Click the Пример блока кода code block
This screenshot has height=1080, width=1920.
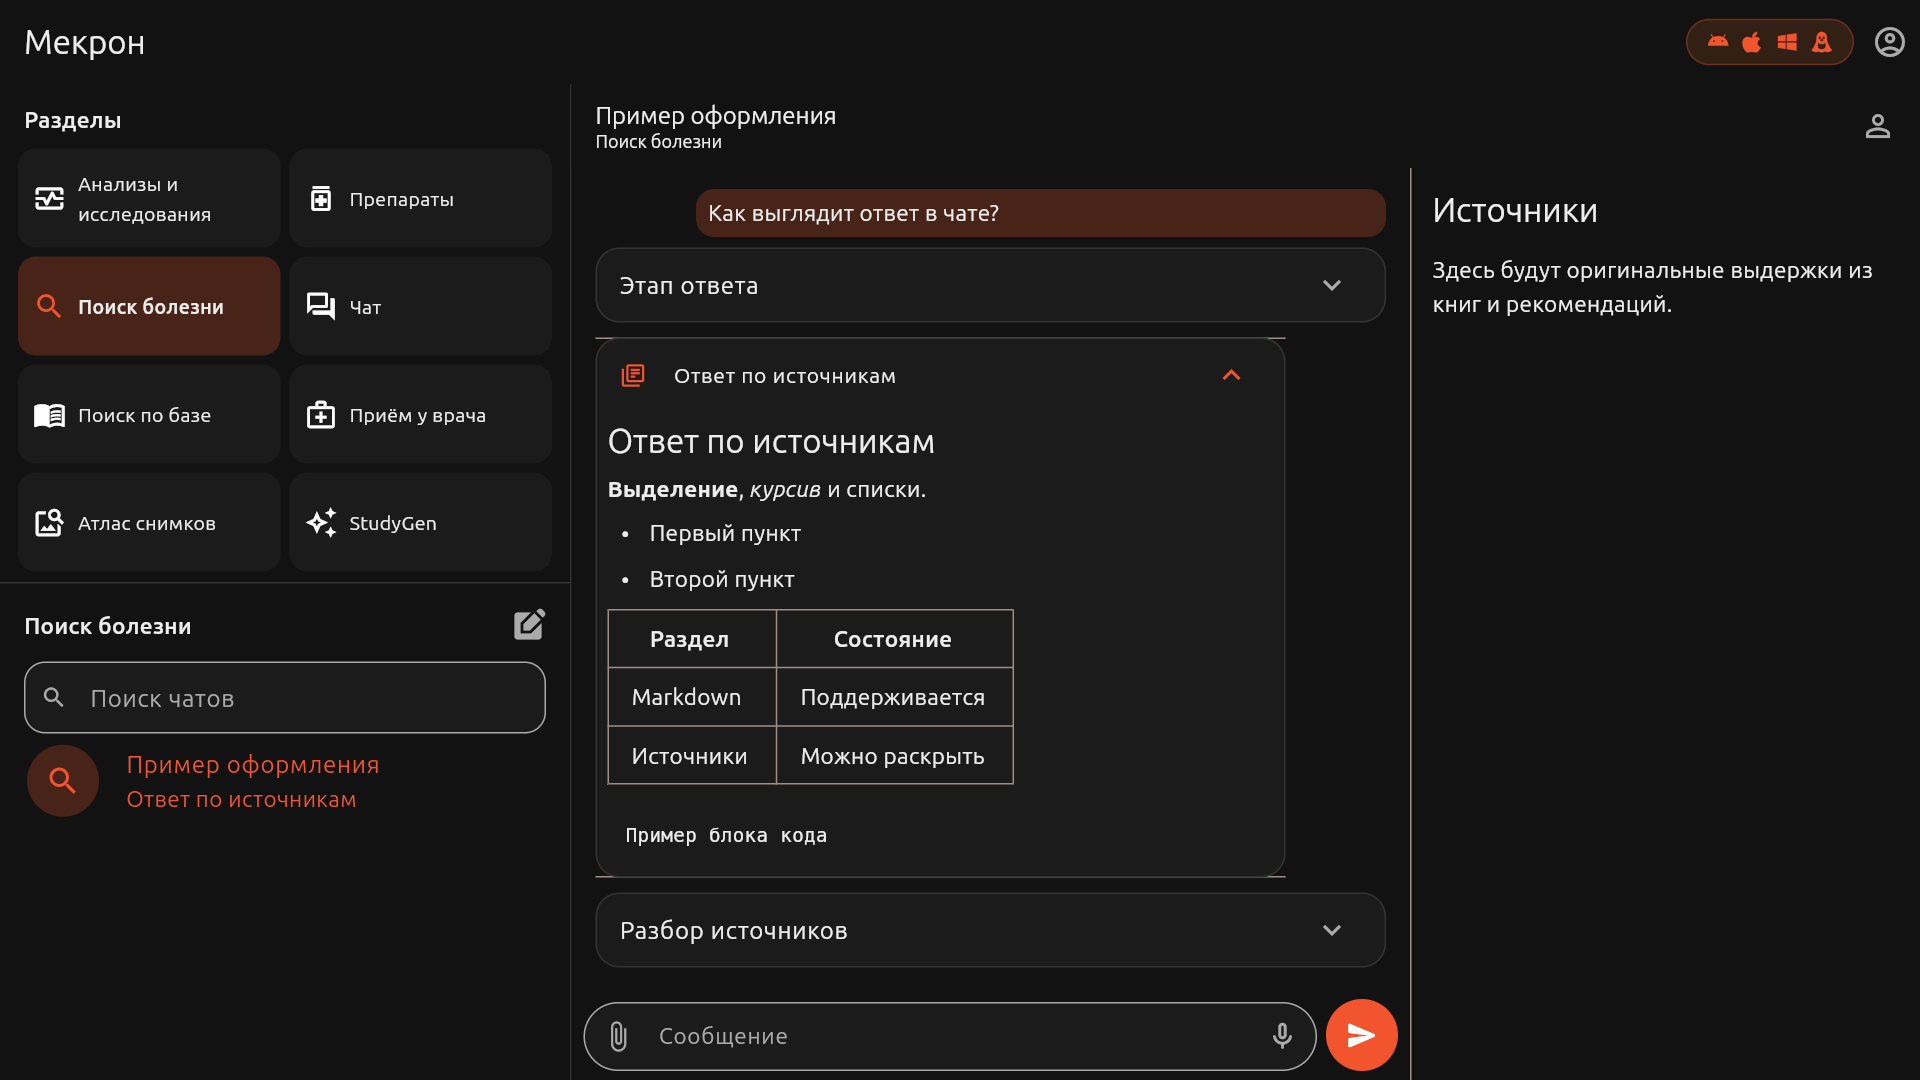(x=726, y=835)
